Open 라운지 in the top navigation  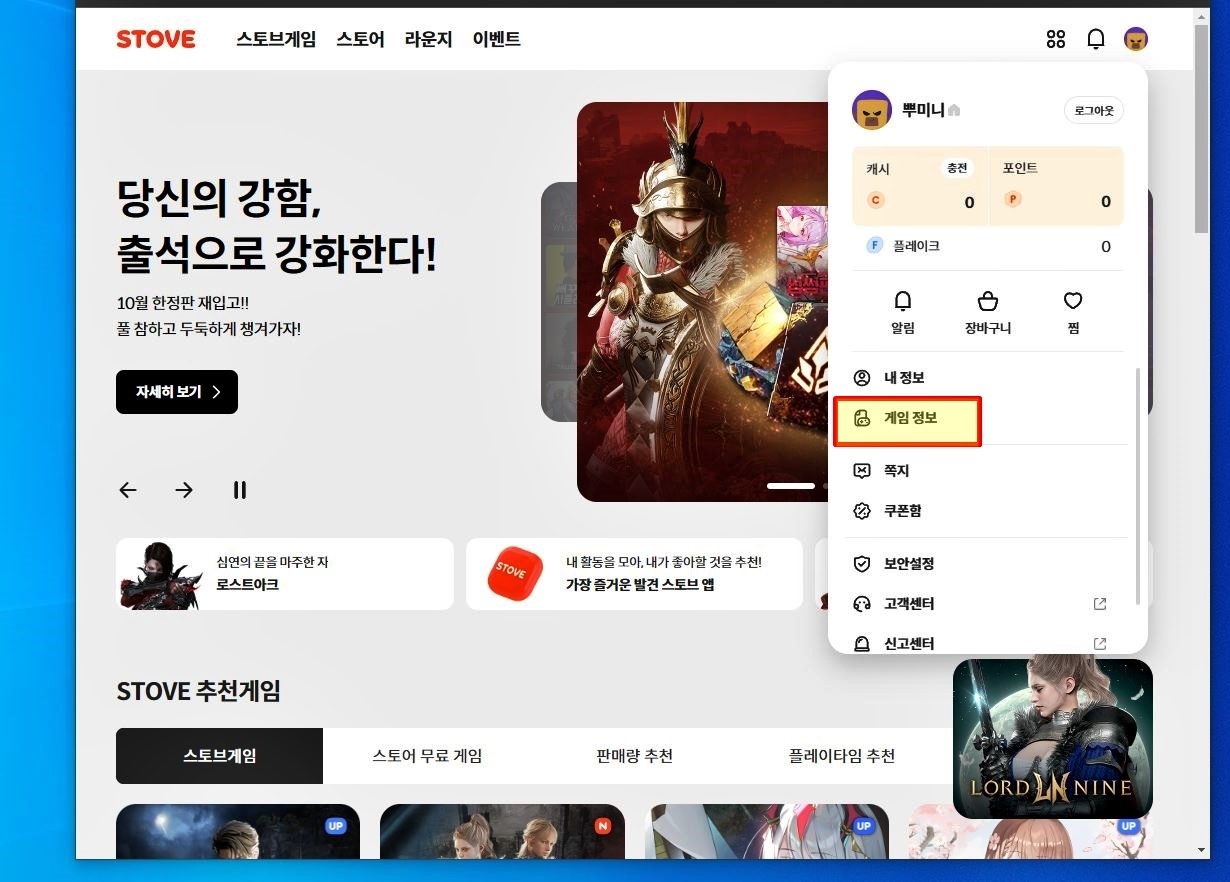pyautogui.click(x=428, y=39)
